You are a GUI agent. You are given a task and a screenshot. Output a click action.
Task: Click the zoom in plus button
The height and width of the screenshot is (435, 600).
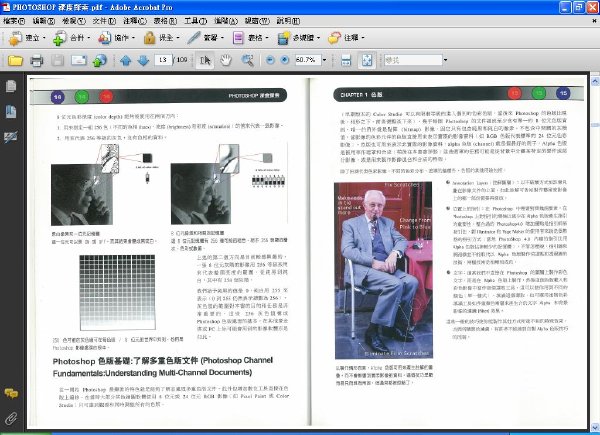285,60
